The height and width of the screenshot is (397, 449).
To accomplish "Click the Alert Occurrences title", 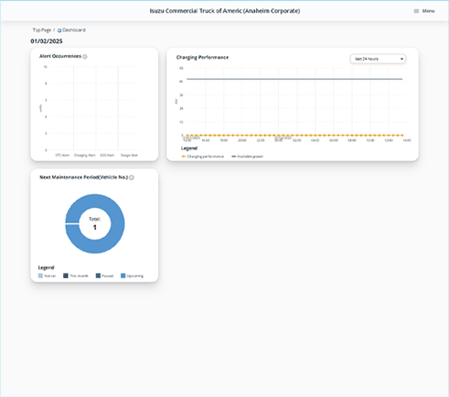I will (60, 56).
